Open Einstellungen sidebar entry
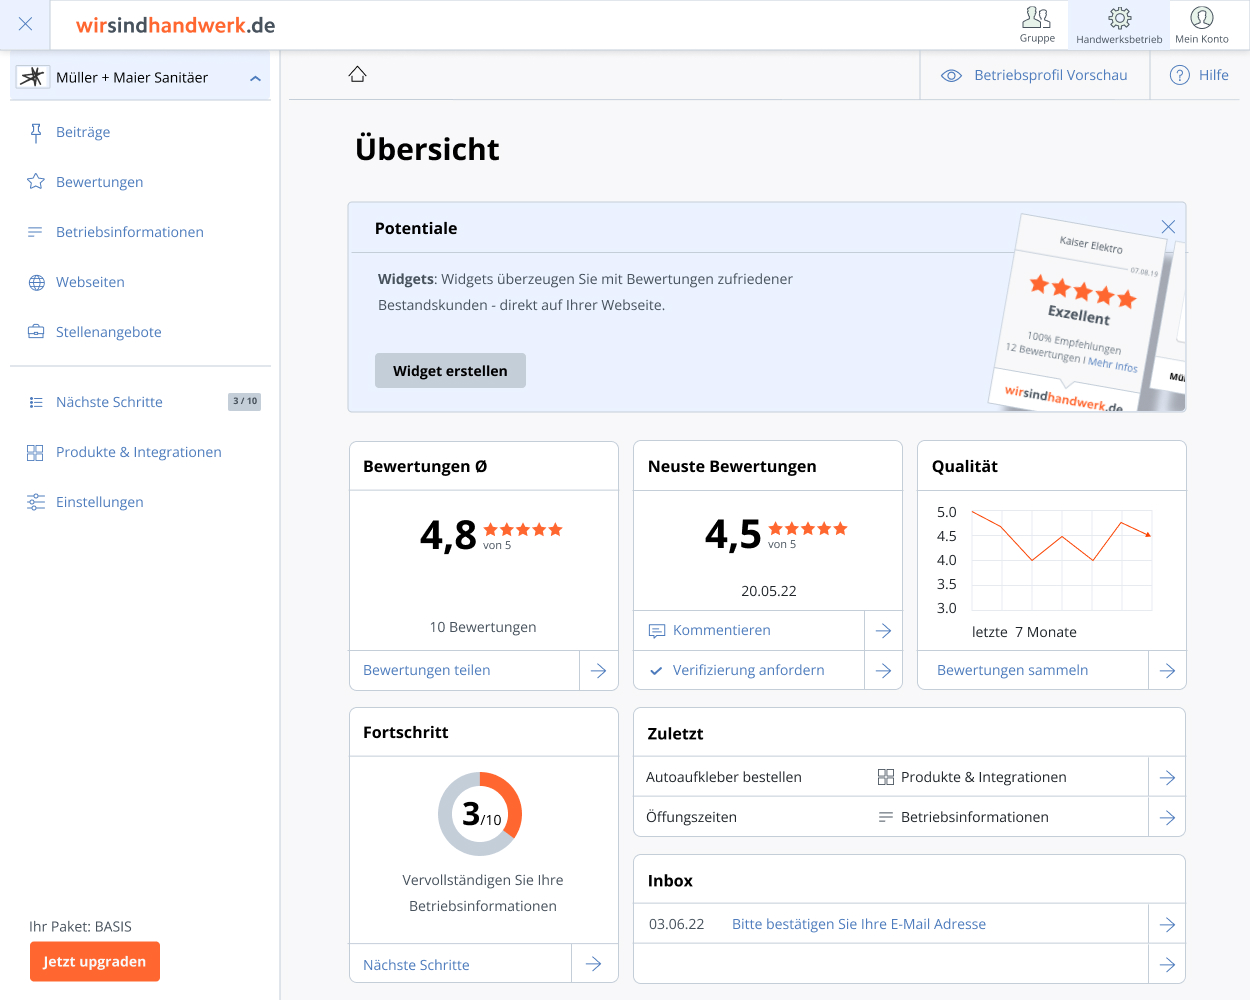The height and width of the screenshot is (1000, 1250). pos(100,502)
